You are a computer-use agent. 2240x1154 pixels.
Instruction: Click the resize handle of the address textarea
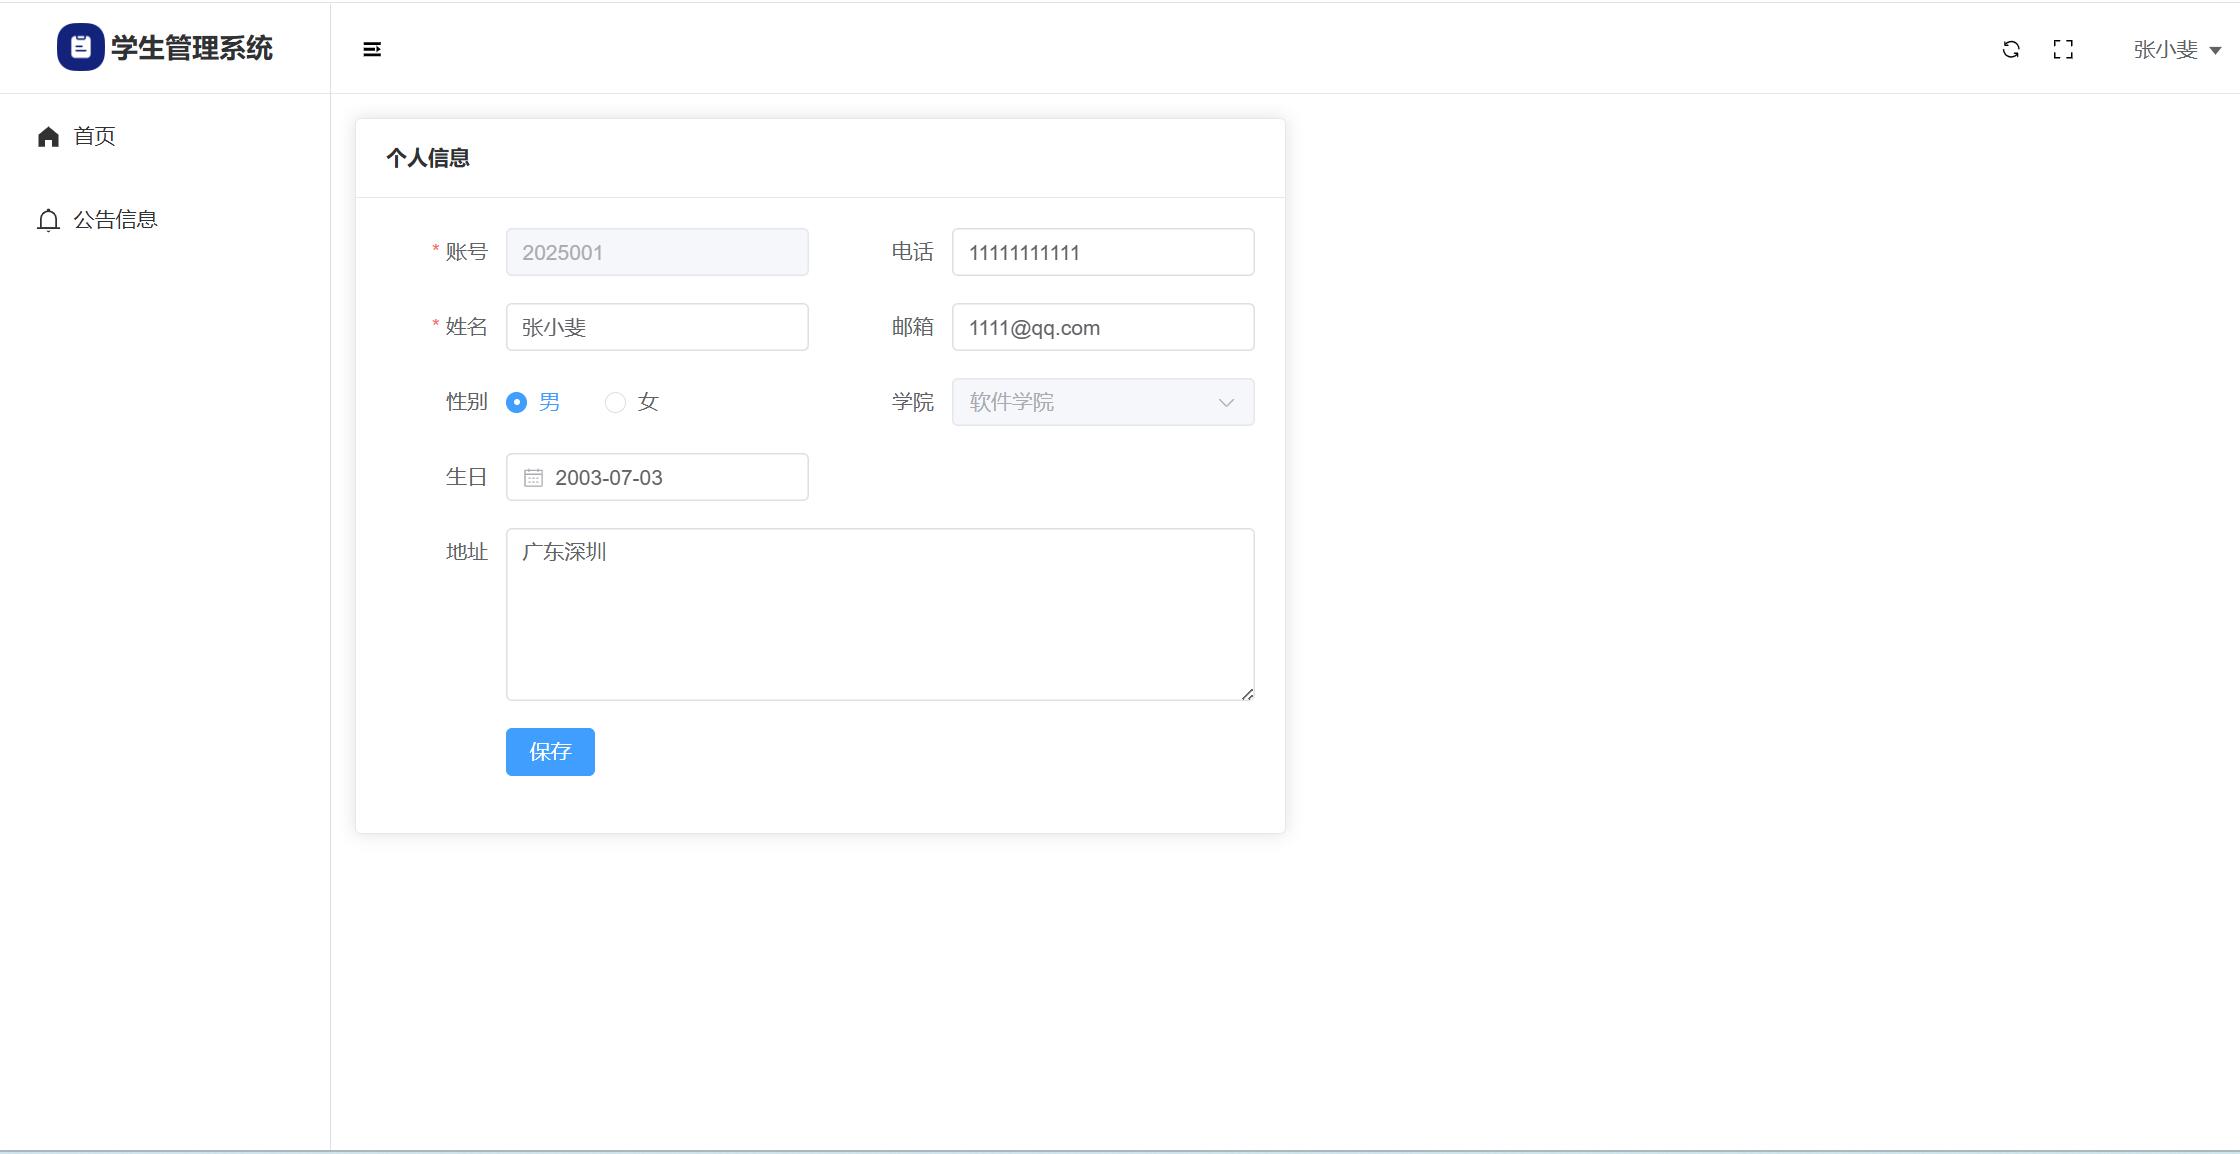(1247, 693)
